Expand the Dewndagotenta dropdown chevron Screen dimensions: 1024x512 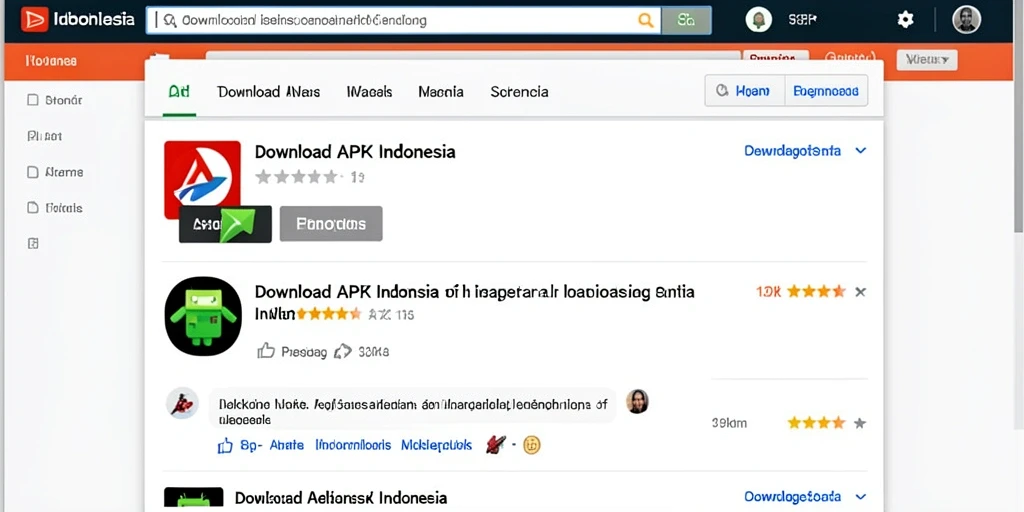coord(861,151)
